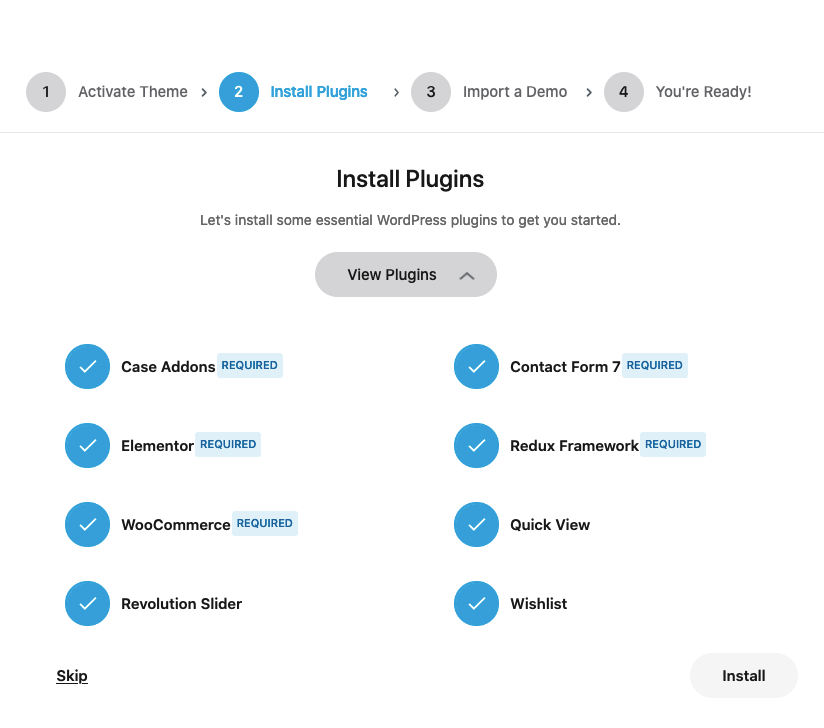
Task: Click the Install button
Action: (744, 675)
